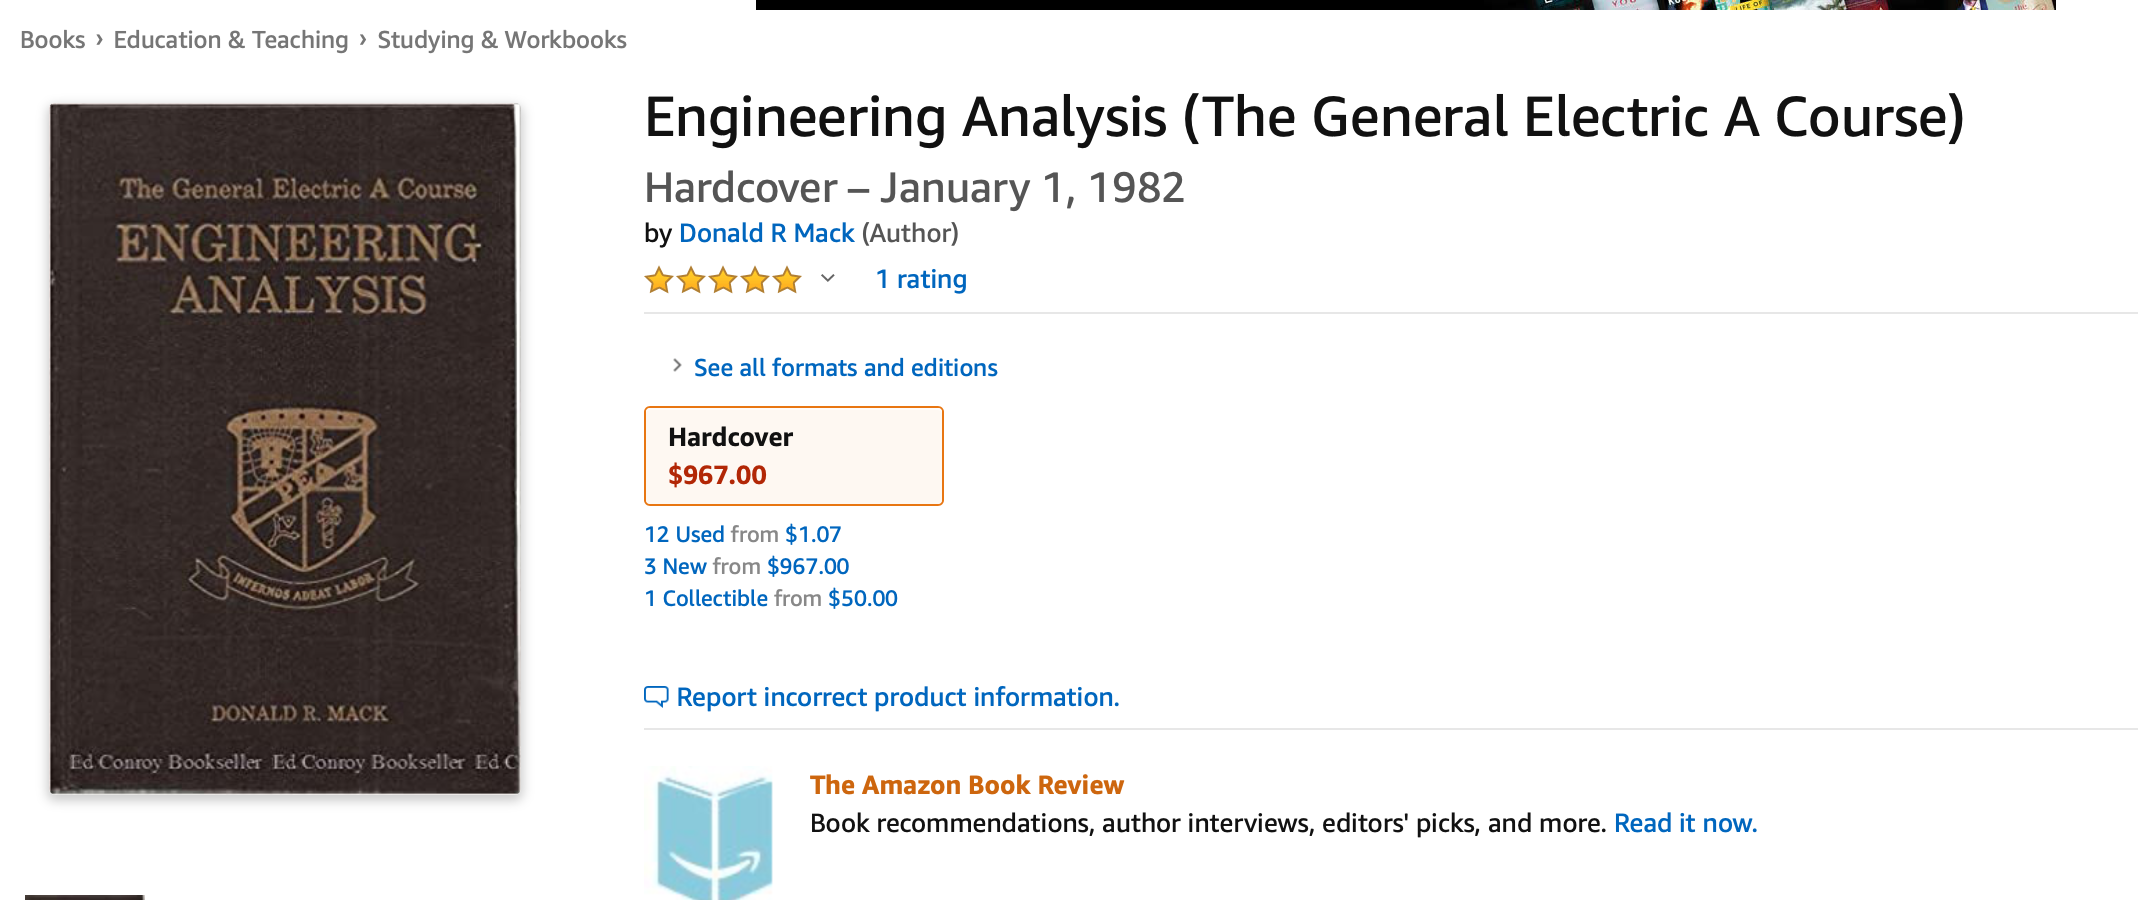Viewport: 2138px width, 900px height.
Task: Report incorrect product information
Action: 897,696
